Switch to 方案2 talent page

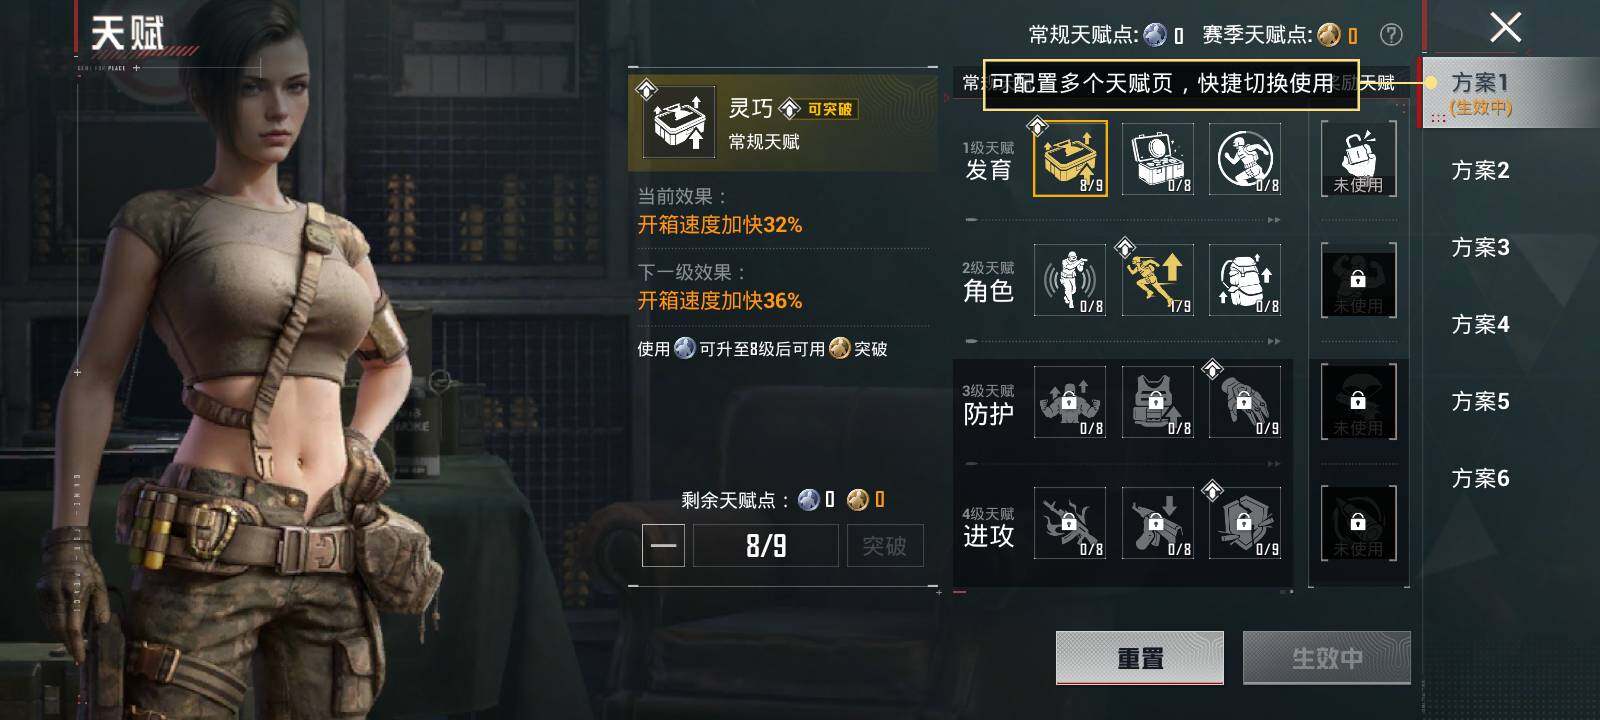point(1480,170)
